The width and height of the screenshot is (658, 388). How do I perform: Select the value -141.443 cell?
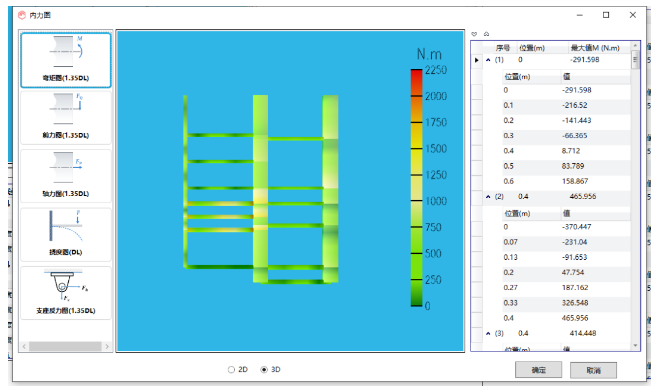576,120
